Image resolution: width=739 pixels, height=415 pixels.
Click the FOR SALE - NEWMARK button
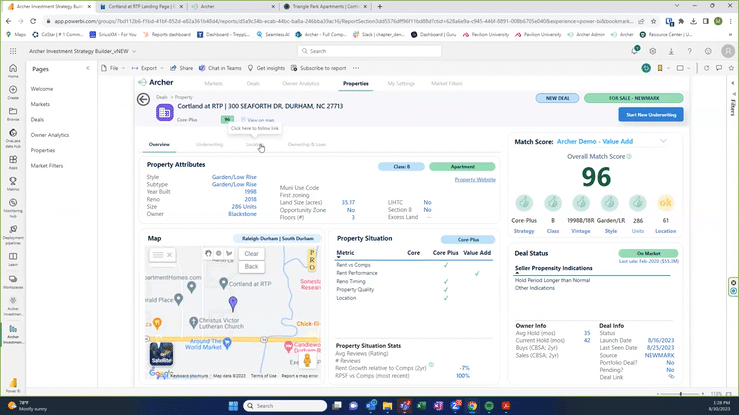pyautogui.click(x=633, y=98)
